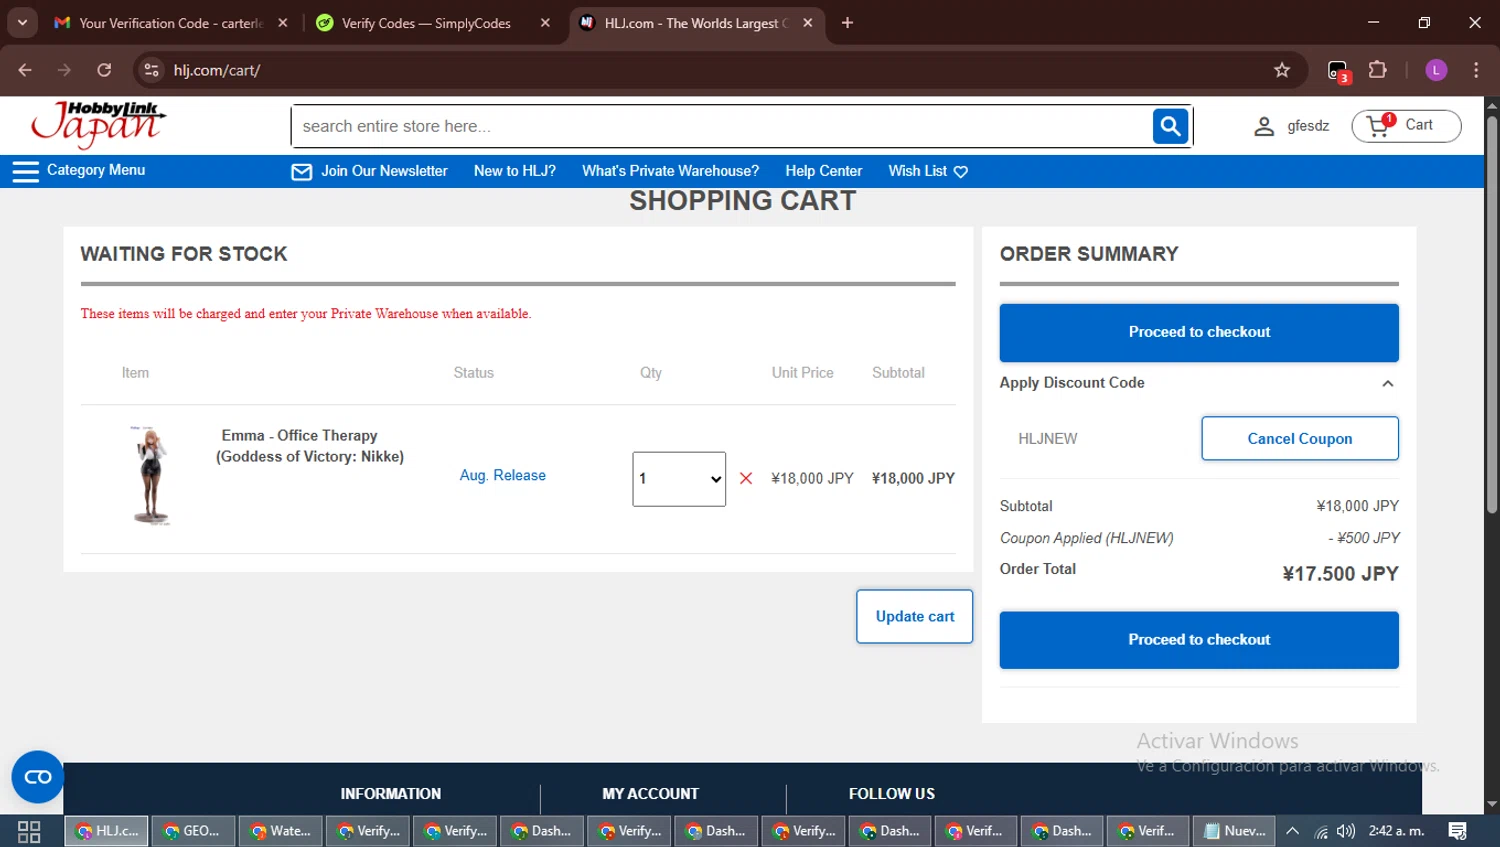Open the Chrome profile avatar L

[1436, 70]
